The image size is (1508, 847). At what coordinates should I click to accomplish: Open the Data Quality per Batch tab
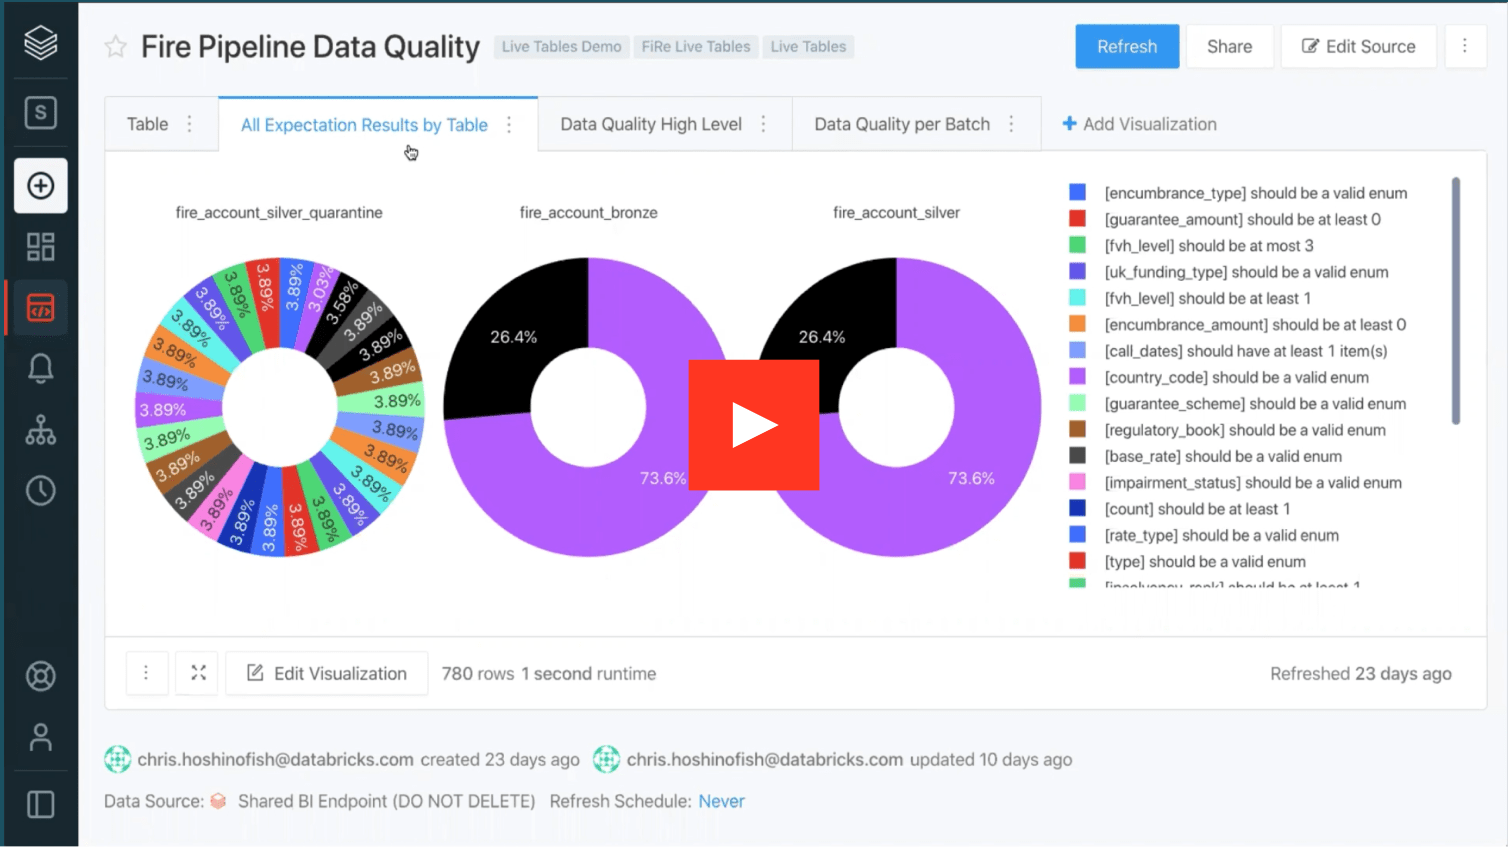[x=902, y=124]
